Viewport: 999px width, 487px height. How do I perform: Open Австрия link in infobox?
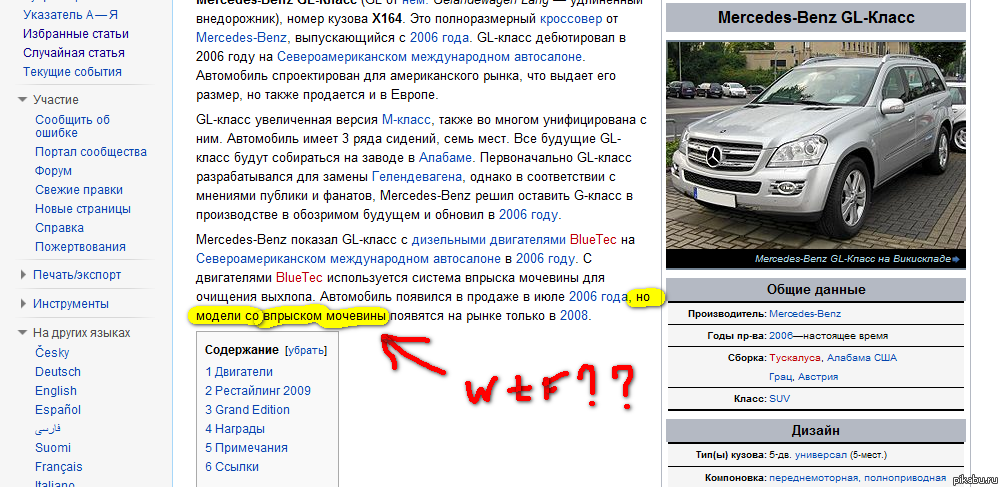pyautogui.click(x=818, y=377)
